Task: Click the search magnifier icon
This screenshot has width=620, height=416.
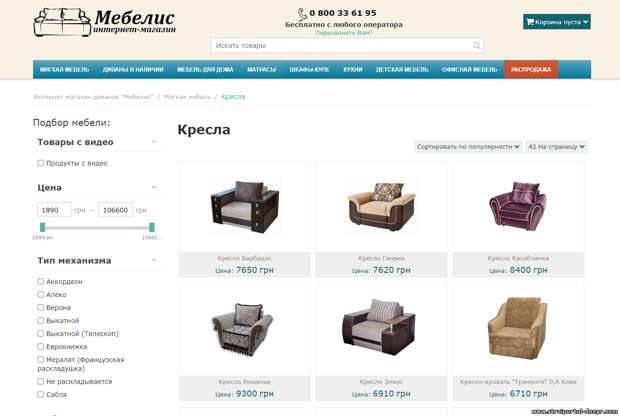Action: pyautogui.click(x=477, y=45)
